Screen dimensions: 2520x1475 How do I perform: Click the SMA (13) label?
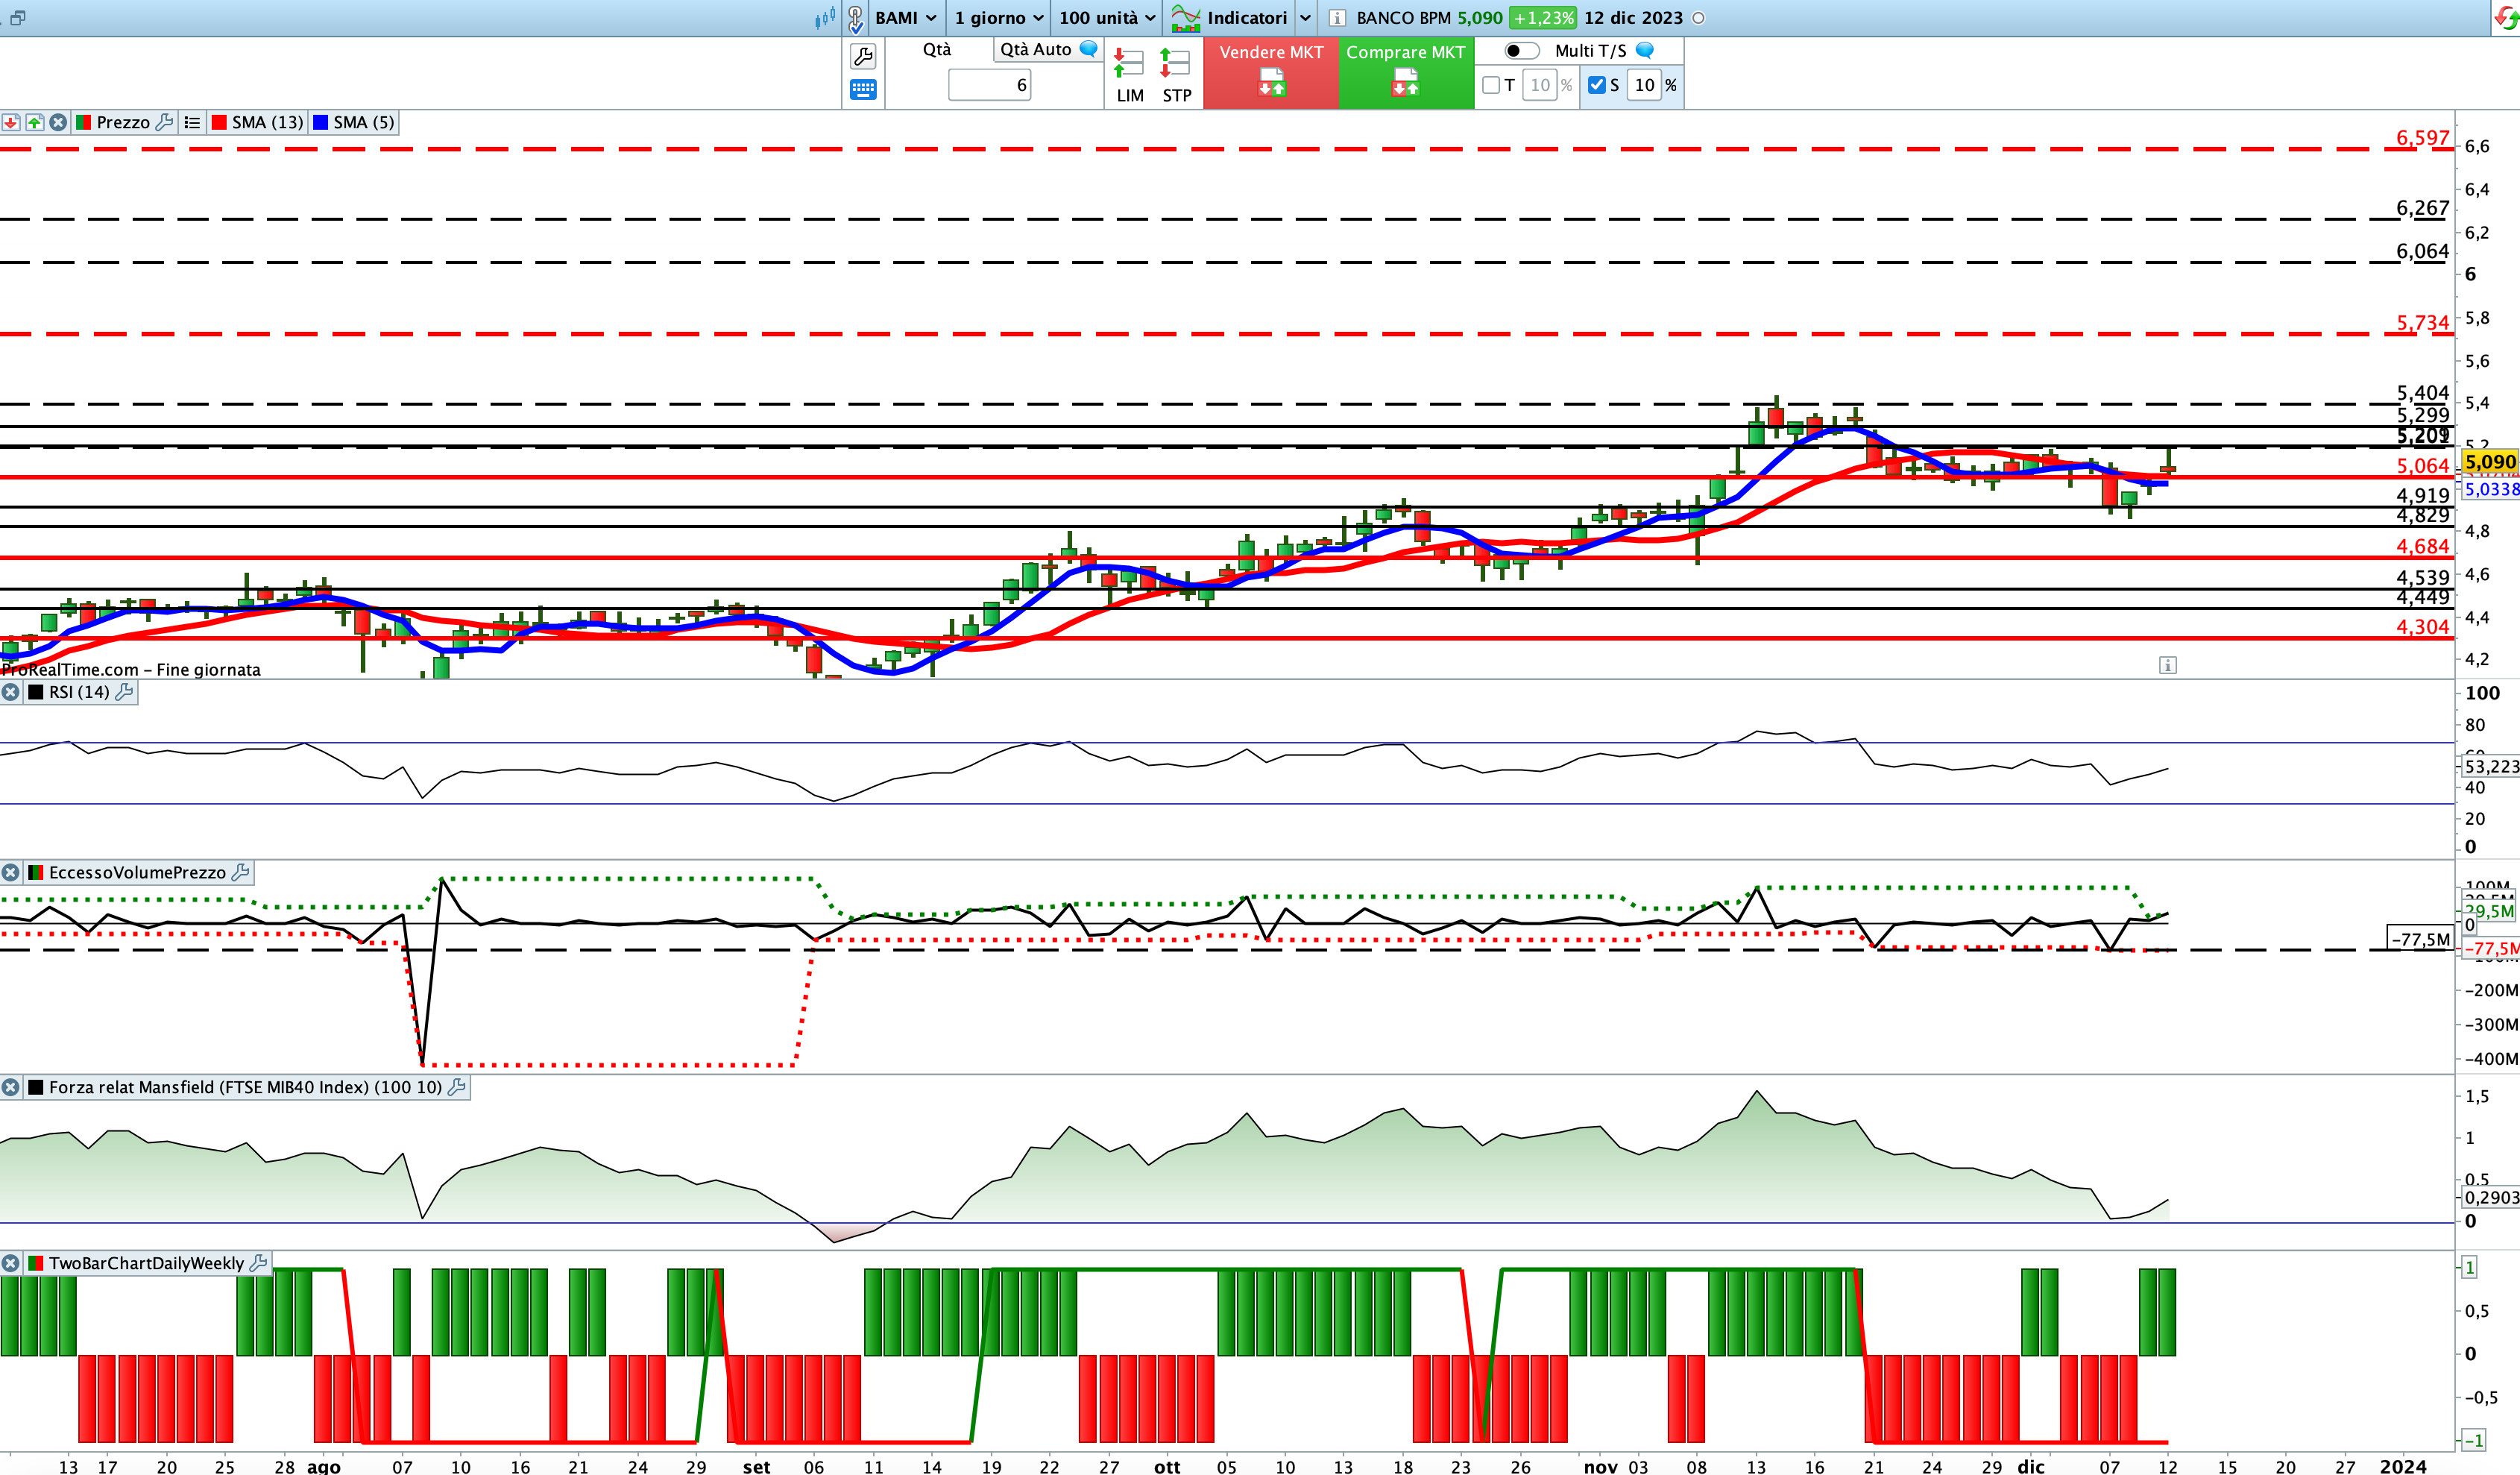(x=268, y=122)
